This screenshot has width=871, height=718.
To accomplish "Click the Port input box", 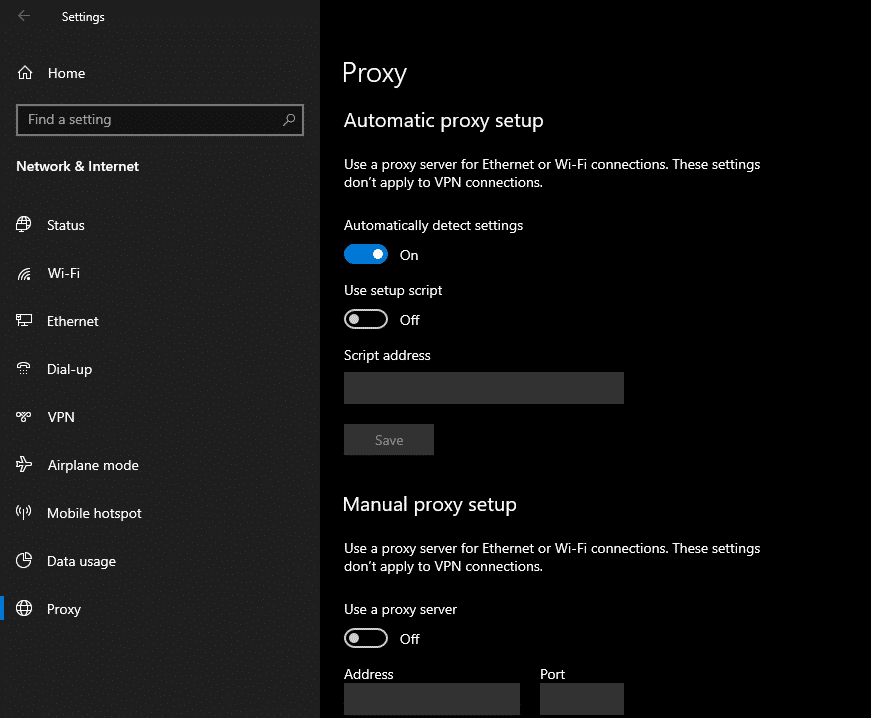I will (582, 698).
